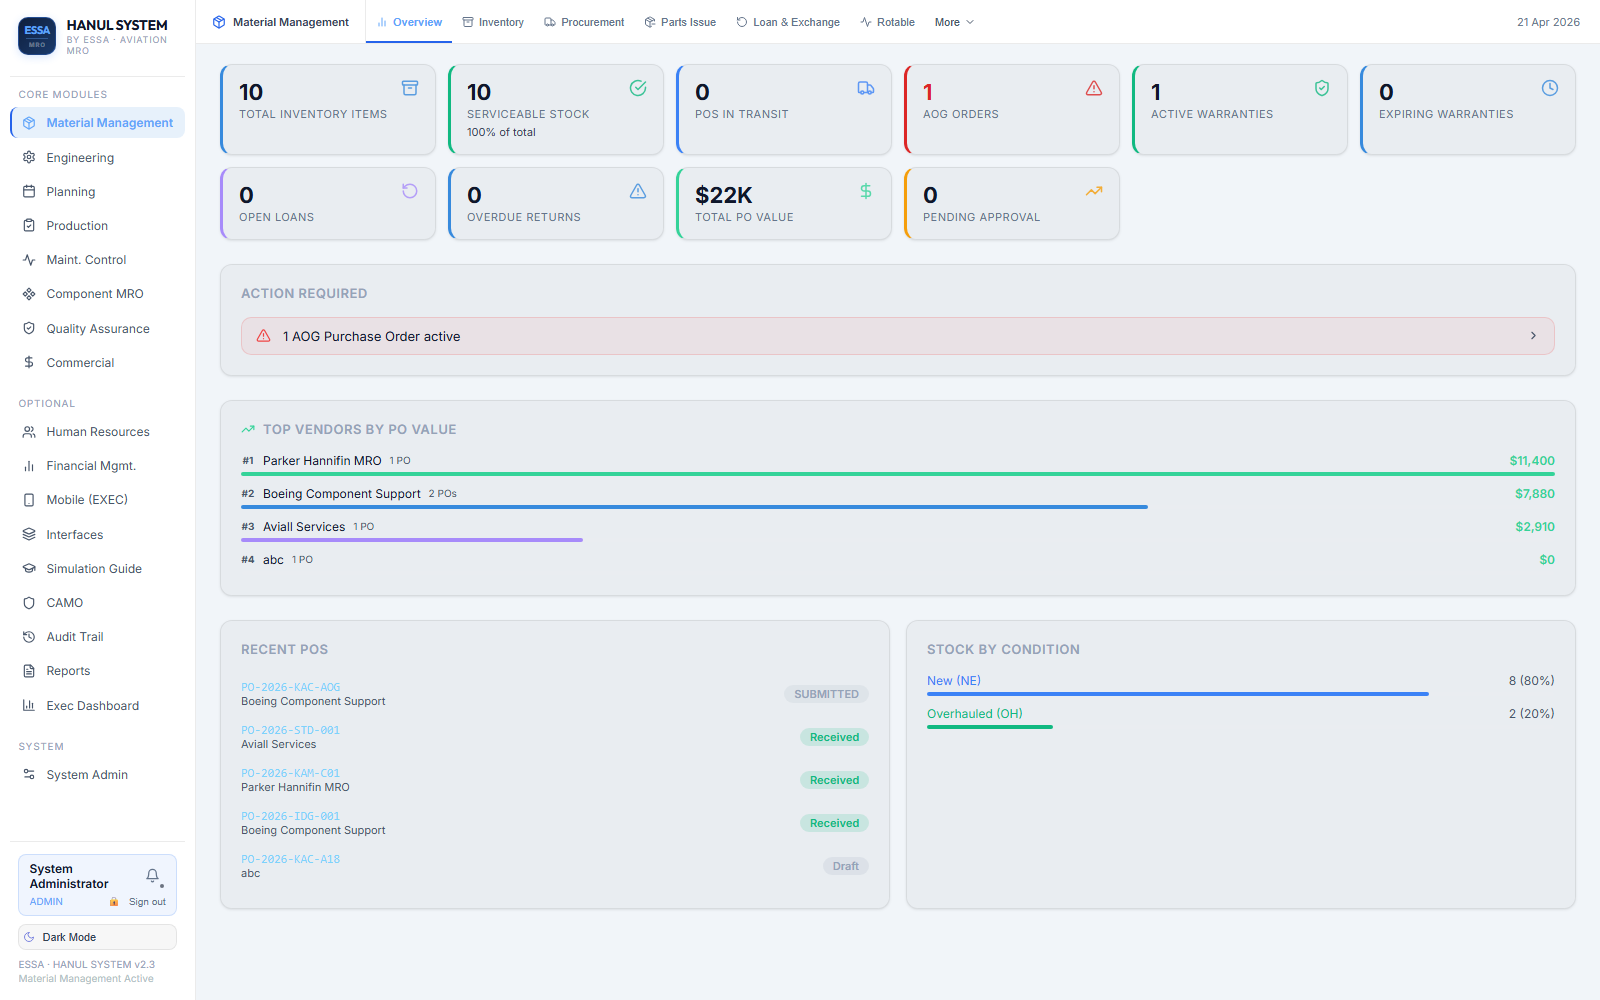1600x1000 pixels.
Task: Open the Exec Dashboard chart icon
Action: point(29,705)
